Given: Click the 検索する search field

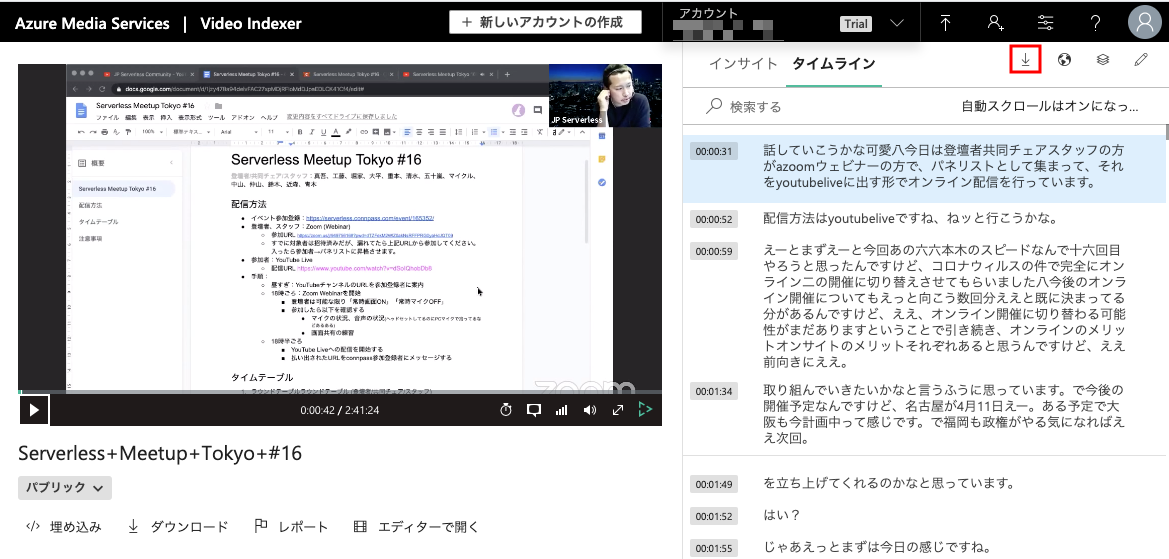Looking at the screenshot, I should pyautogui.click(x=820, y=107).
